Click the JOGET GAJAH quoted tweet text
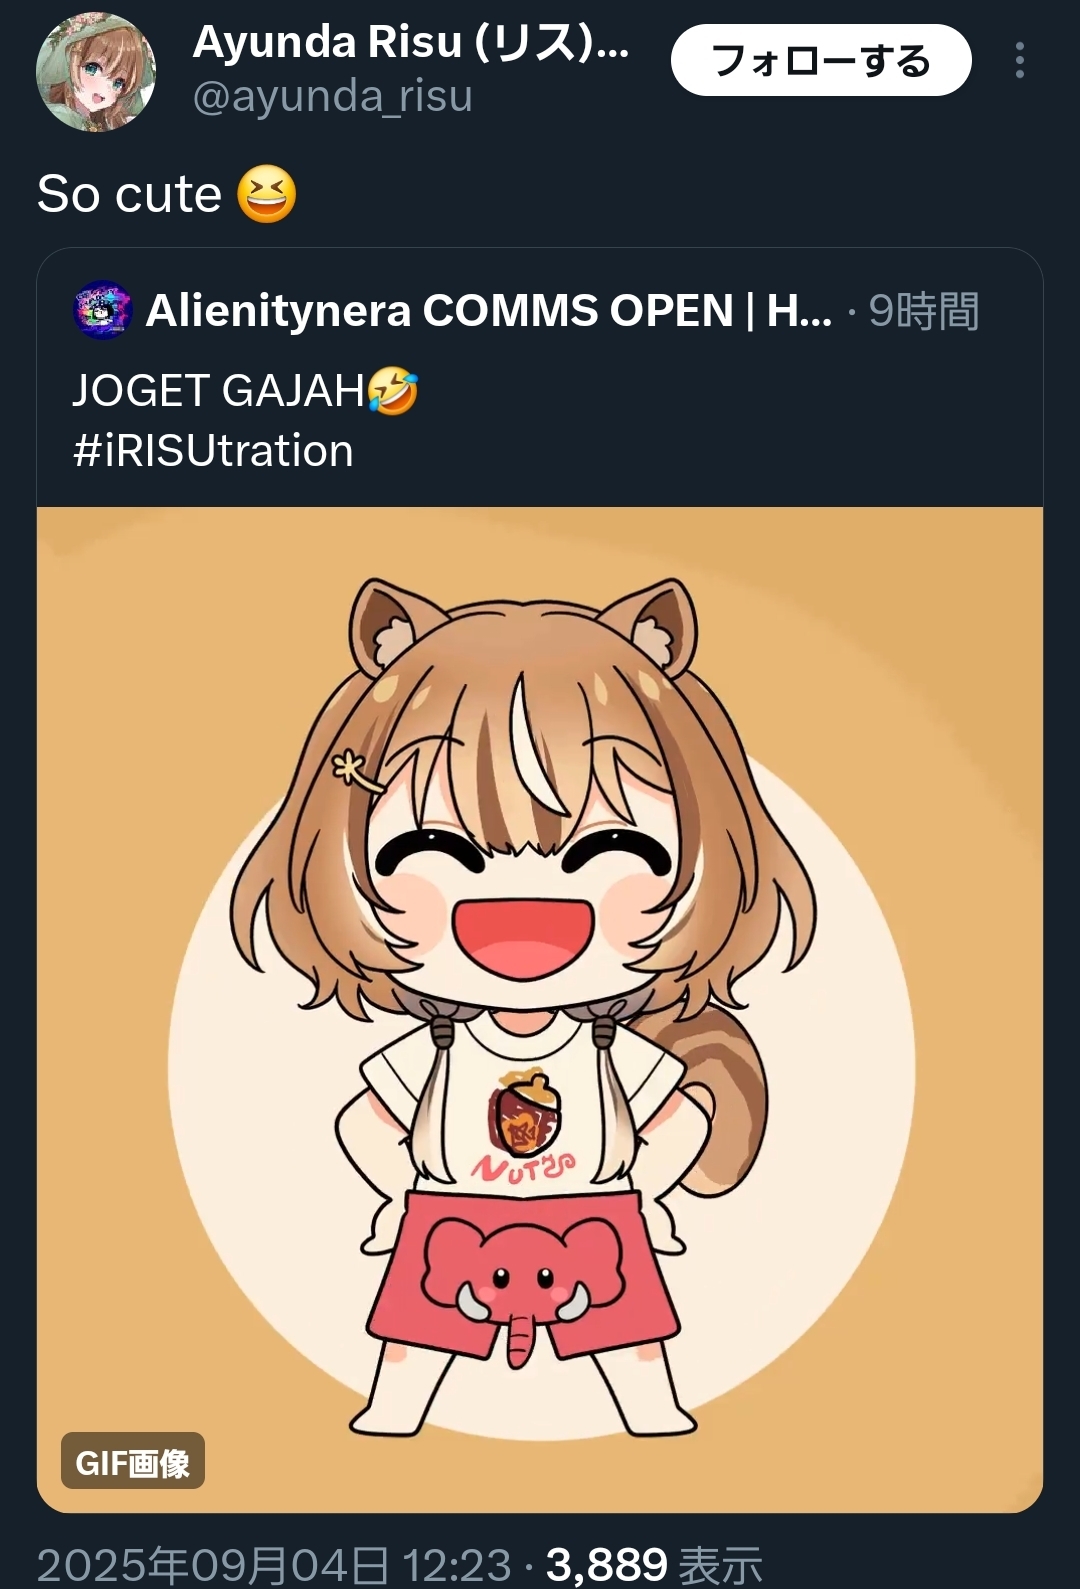Screen dimensions: 1080x1589 click(x=218, y=390)
